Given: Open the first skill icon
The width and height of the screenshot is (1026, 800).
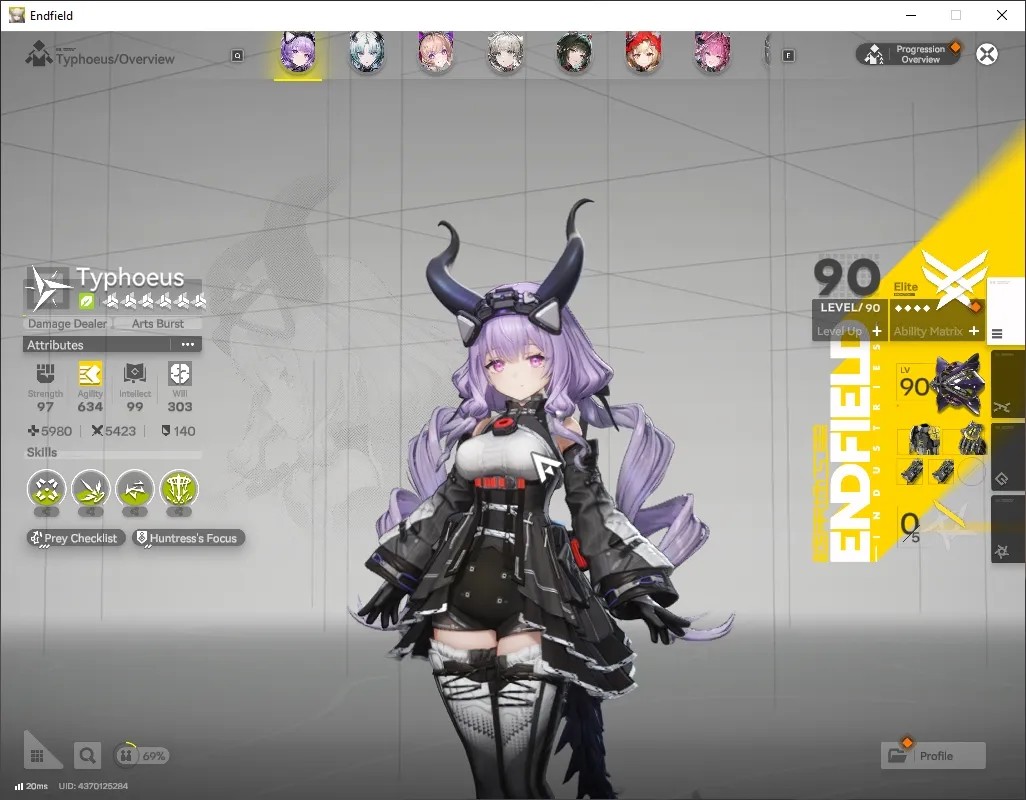Looking at the screenshot, I should [x=46, y=489].
